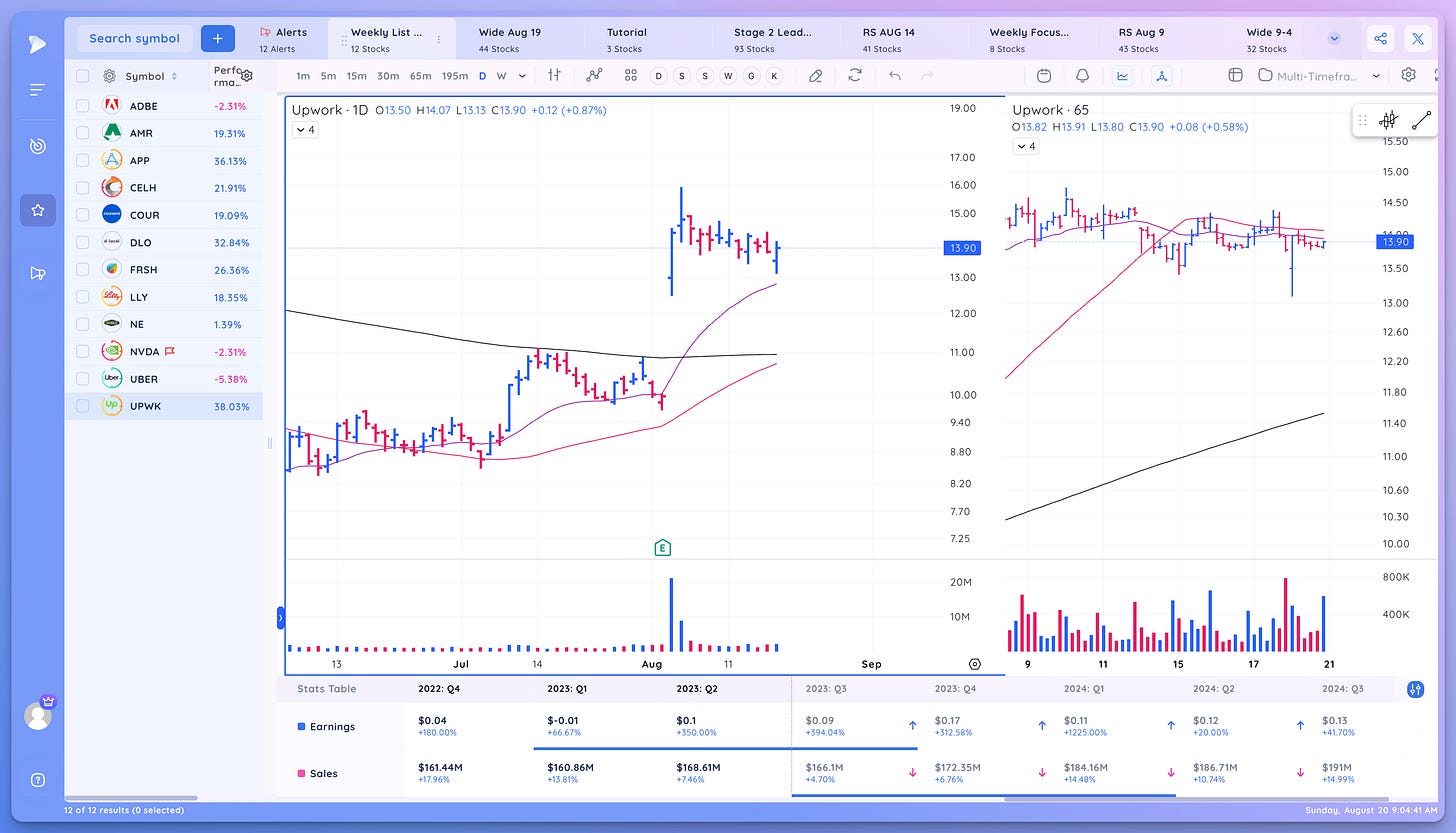Open the help question mark icon
Image resolution: width=1456 pixels, height=833 pixels.
[37, 780]
